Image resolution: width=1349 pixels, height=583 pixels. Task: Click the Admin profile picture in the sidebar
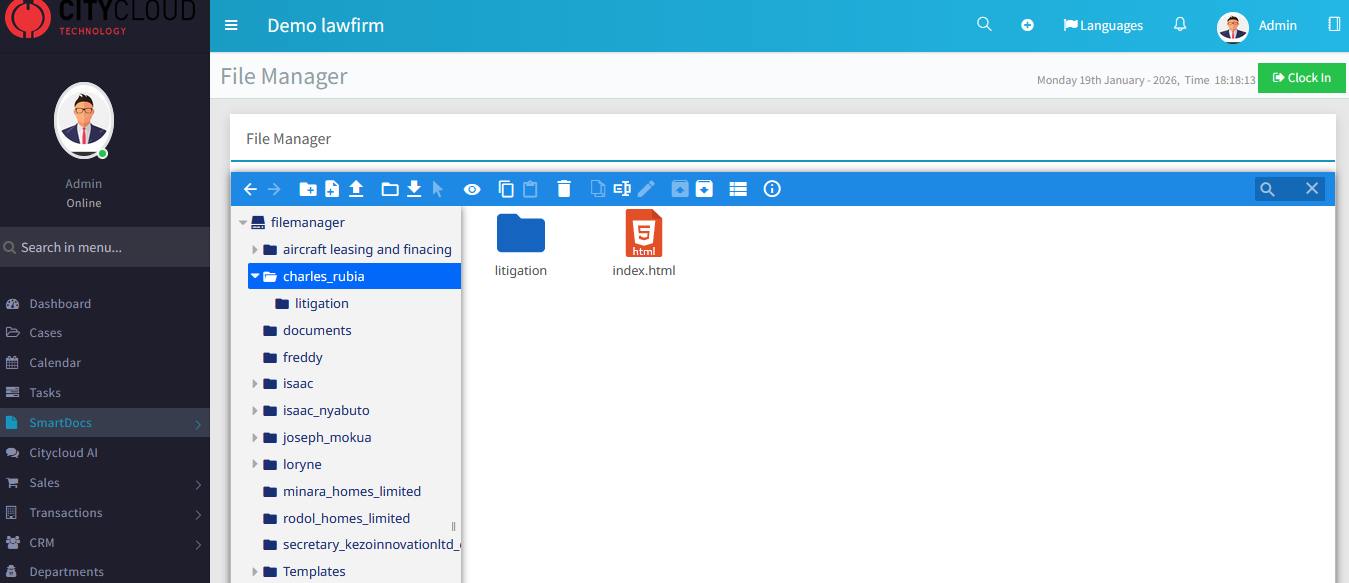tap(84, 121)
